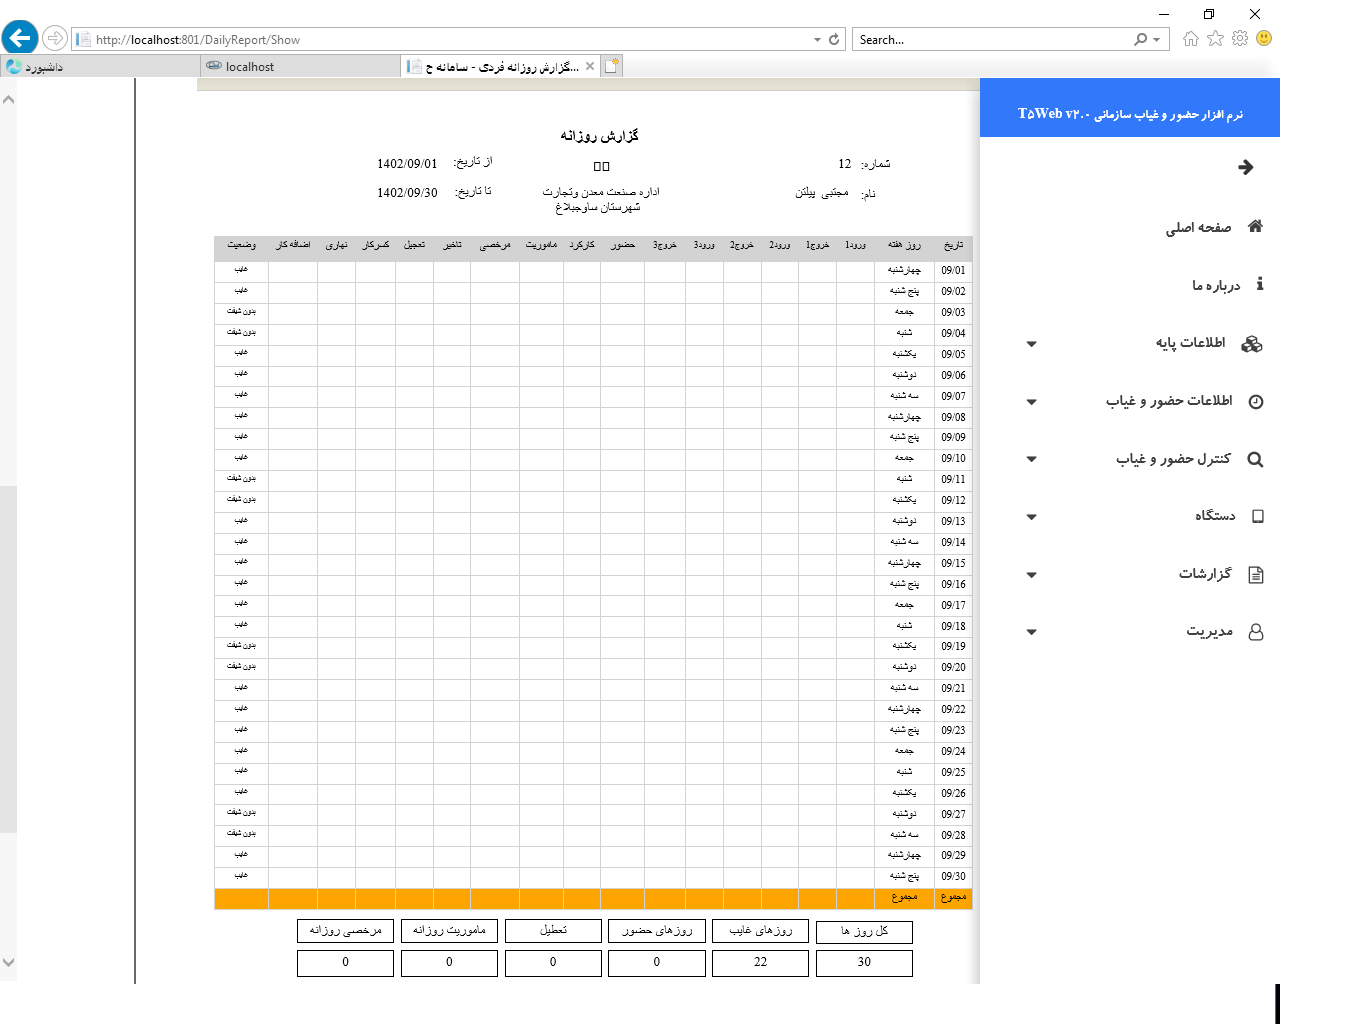Click the page scrollbar up arrow
The image size is (1366, 1024).
coord(8,99)
